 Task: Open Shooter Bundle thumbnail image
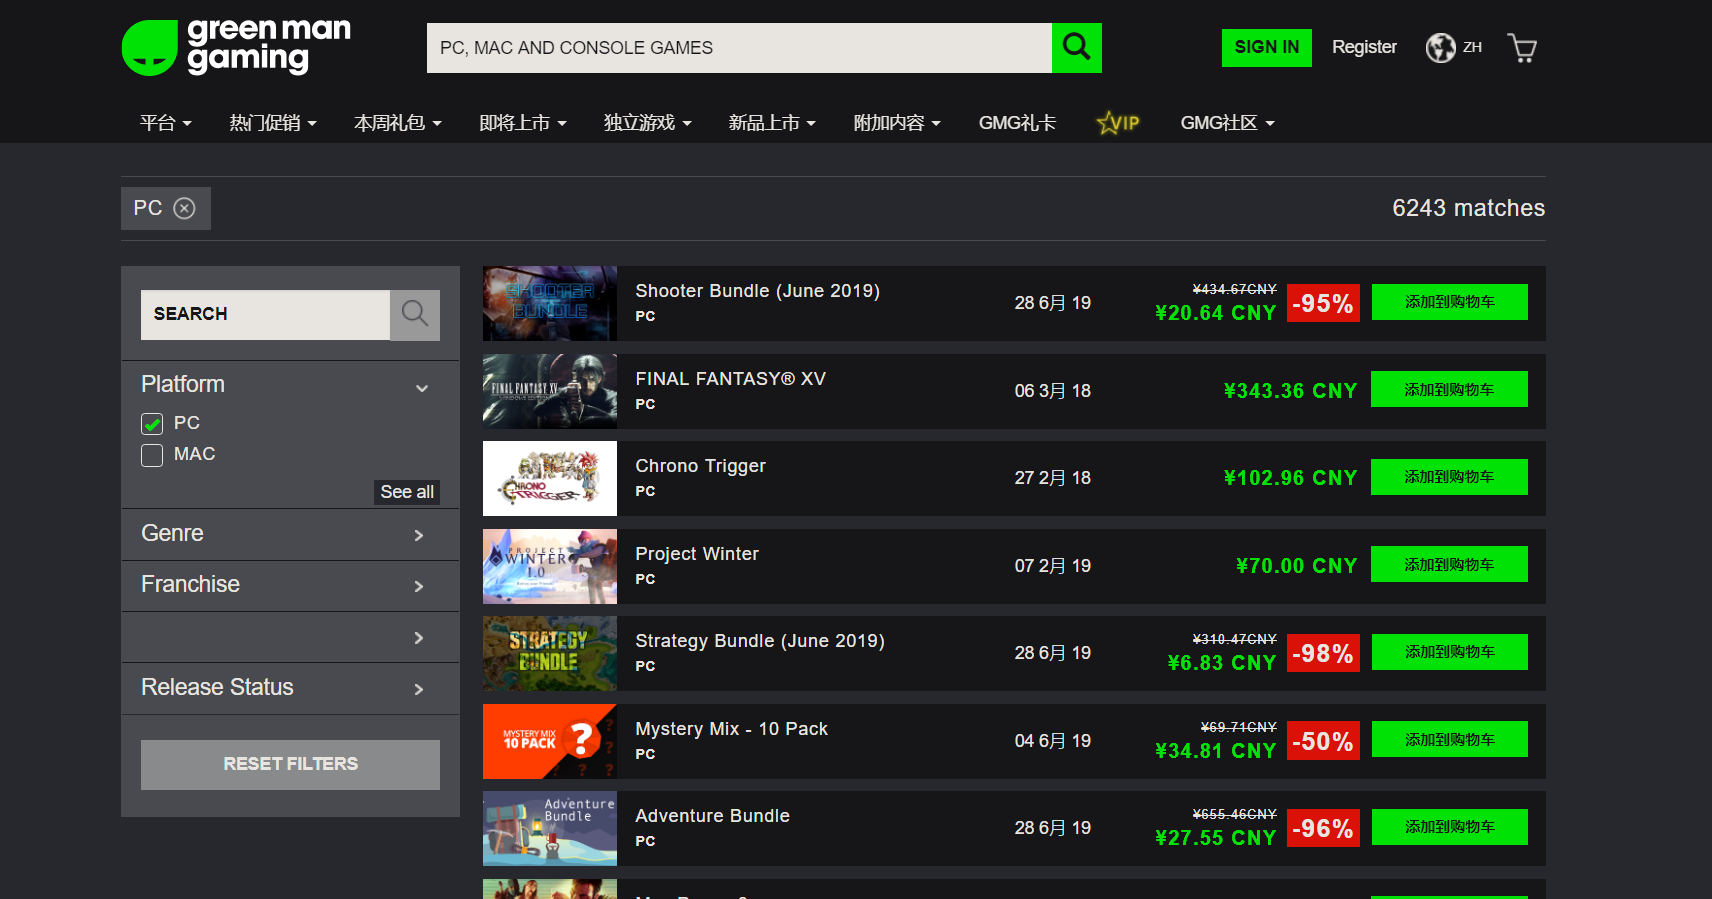click(x=550, y=303)
